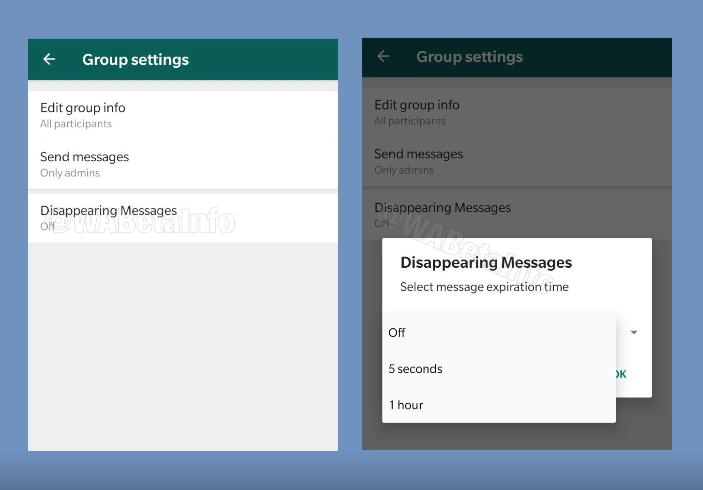
Task: Click the dimmed Group settings title on right
Action: 469,57
